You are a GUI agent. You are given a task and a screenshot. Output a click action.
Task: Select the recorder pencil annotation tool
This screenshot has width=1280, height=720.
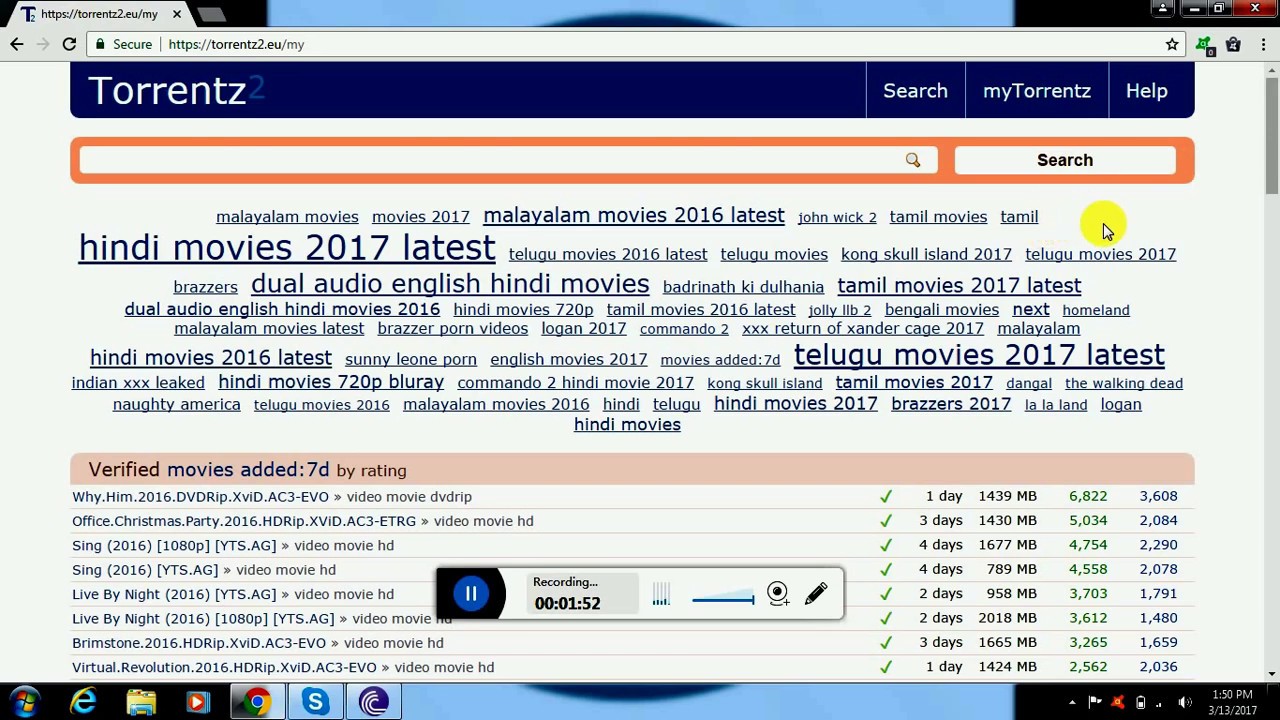[816, 594]
